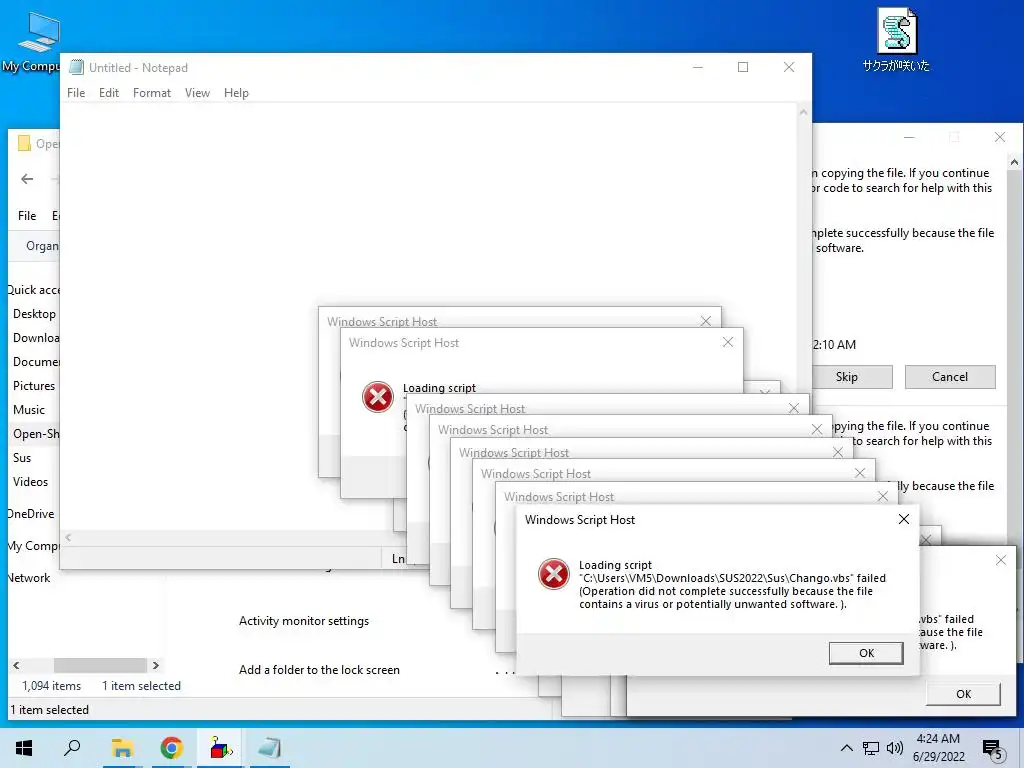Select Pictures in Explorer sidebar
This screenshot has height=768, width=1024.
pos(34,386)
